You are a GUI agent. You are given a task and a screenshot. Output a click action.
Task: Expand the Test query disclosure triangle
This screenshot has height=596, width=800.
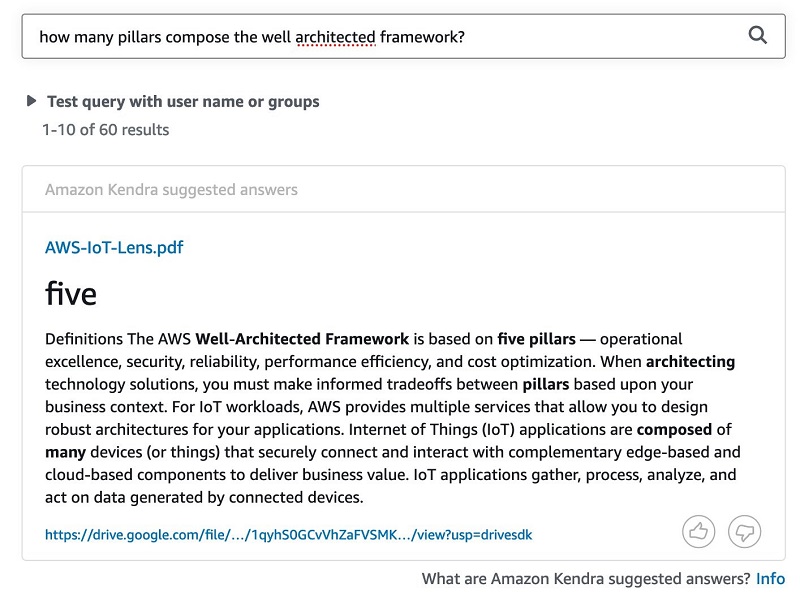click(31, 101)
